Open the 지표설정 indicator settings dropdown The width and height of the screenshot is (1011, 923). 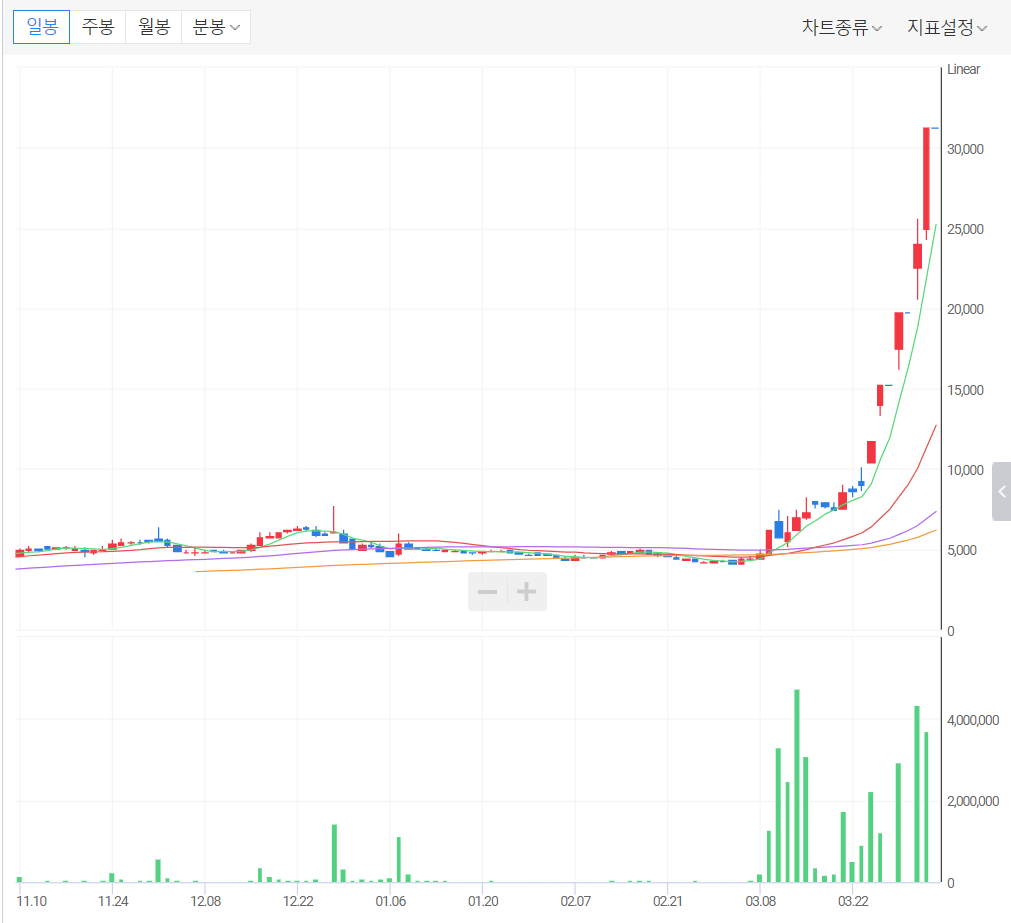(x=947, y=27)
